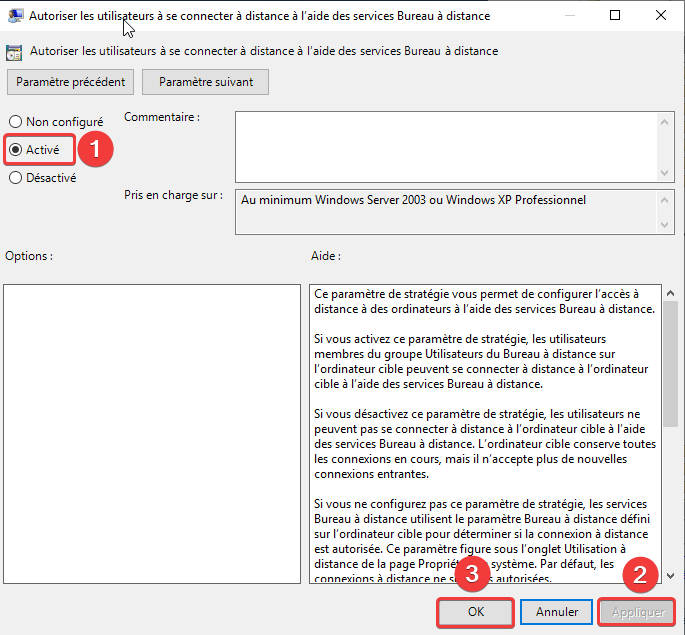Choose the Activé option

pos(16,150)
